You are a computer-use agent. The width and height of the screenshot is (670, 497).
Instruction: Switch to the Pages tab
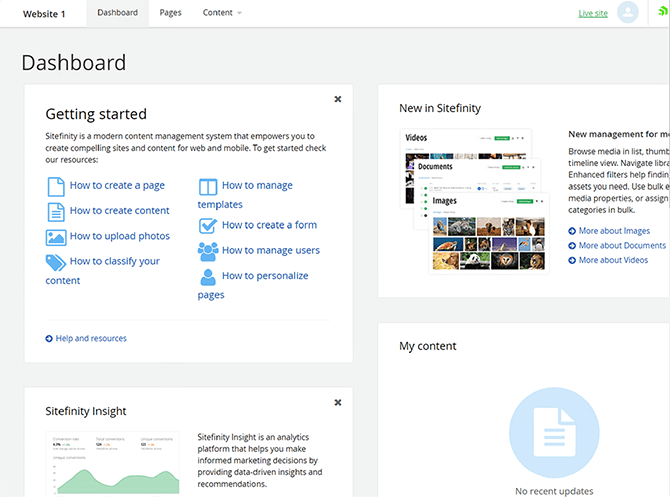pos(170,13)
